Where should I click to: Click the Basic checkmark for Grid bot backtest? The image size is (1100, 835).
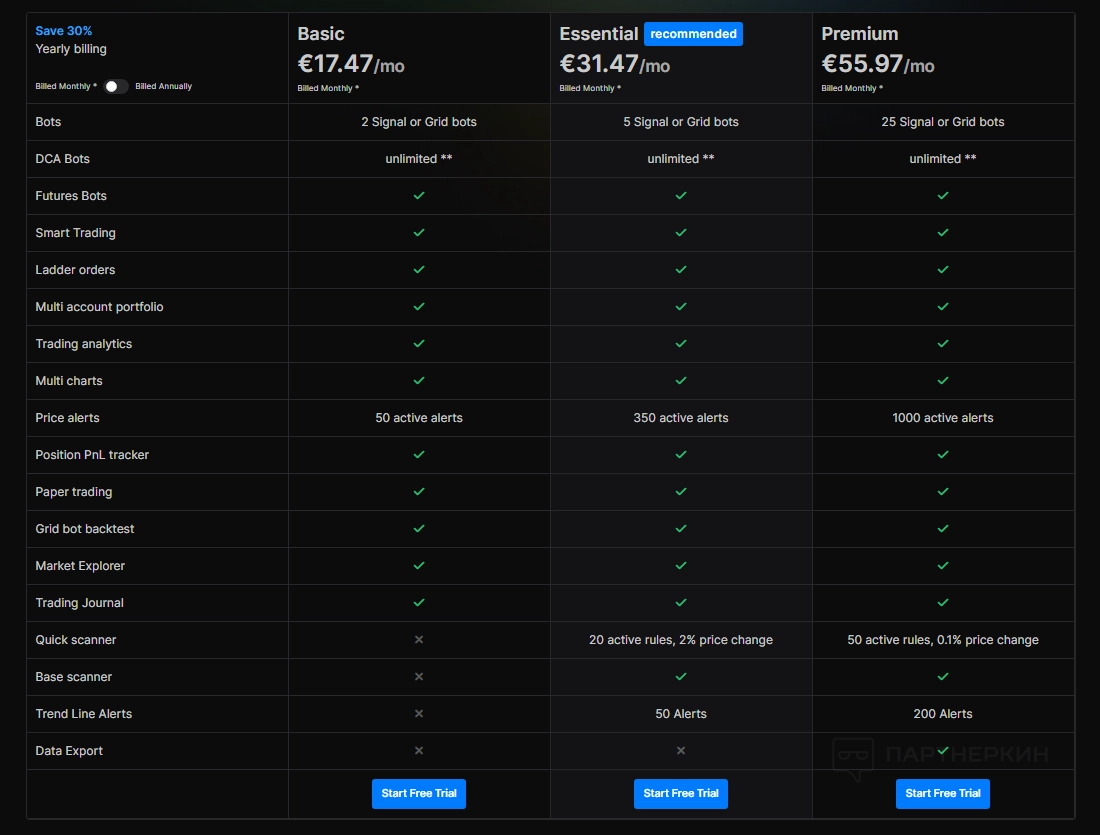pyautogui.click(x=419, y=529)
